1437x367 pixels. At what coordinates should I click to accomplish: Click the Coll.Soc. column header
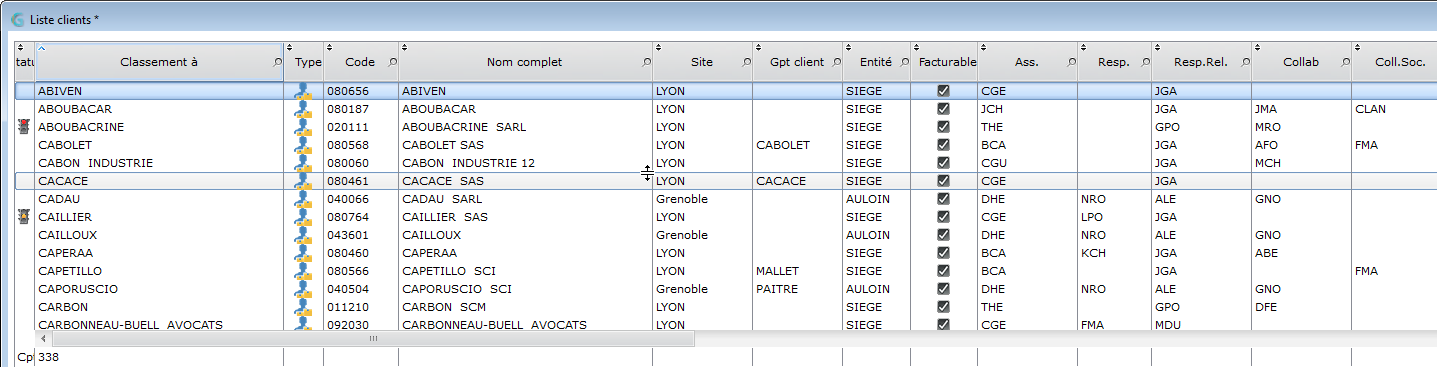1394,62
